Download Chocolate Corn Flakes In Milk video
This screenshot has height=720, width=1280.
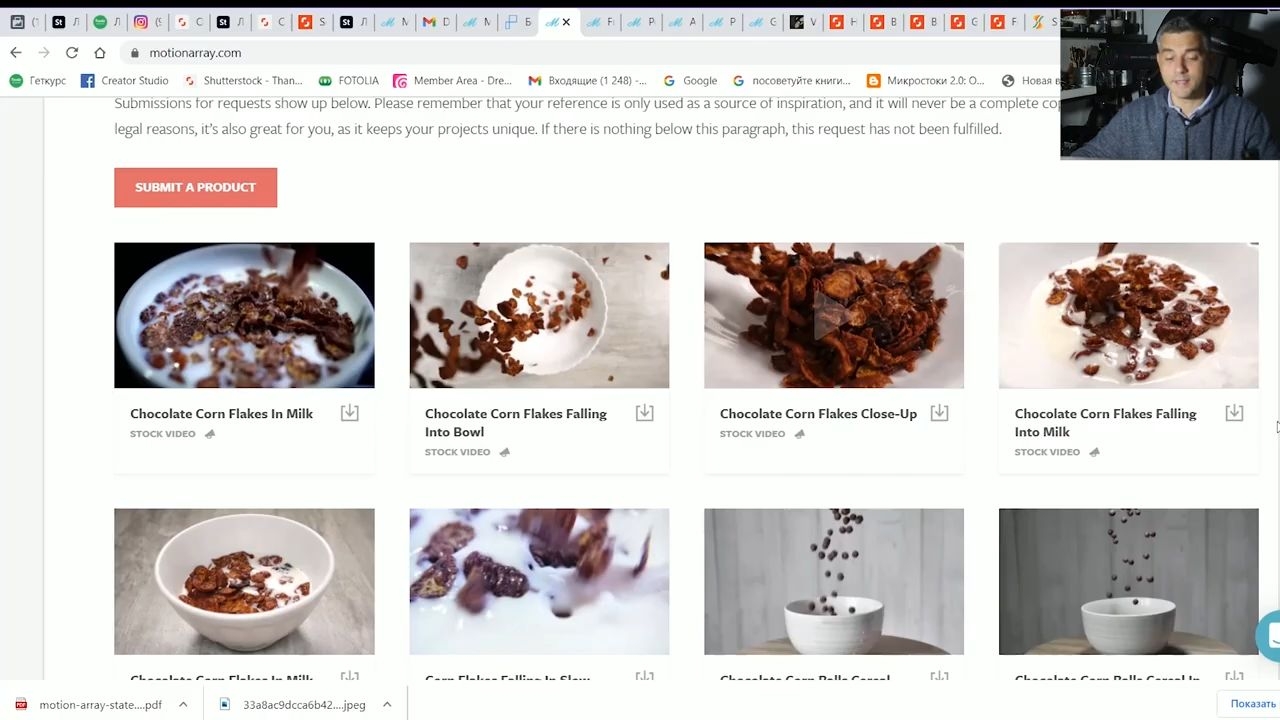point(349,413)
